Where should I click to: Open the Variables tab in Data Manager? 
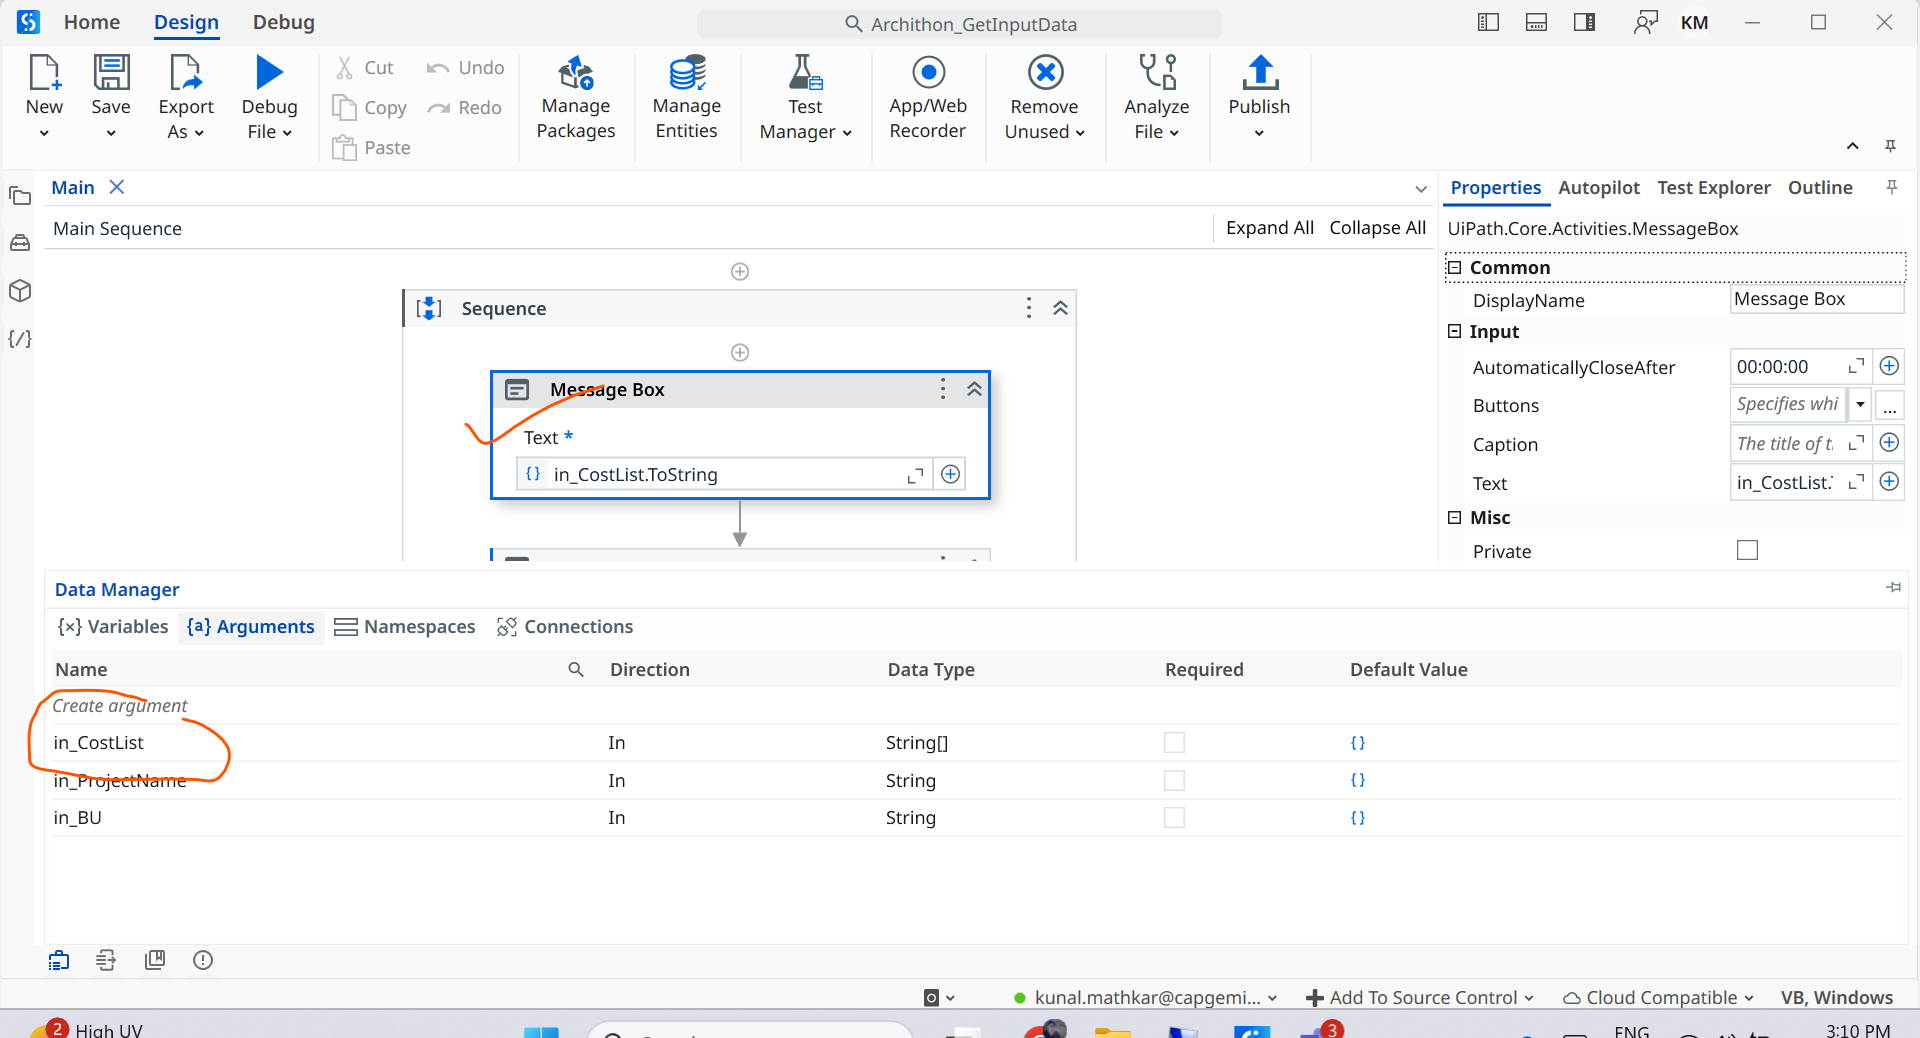click(113, 627)
